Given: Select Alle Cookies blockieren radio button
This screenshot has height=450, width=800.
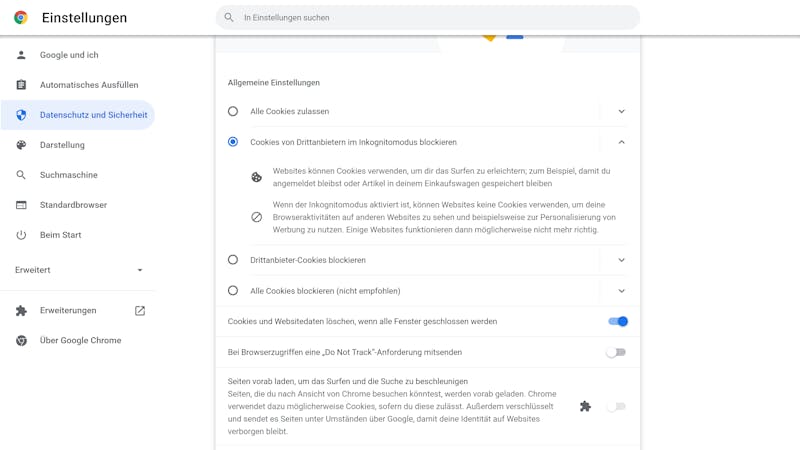Looking at the screenshot, I should click(233, 290).
